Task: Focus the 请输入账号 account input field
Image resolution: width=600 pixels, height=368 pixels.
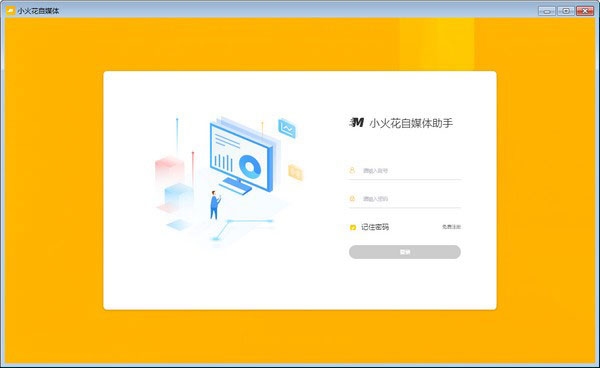Action: click(x=405, y=171)
